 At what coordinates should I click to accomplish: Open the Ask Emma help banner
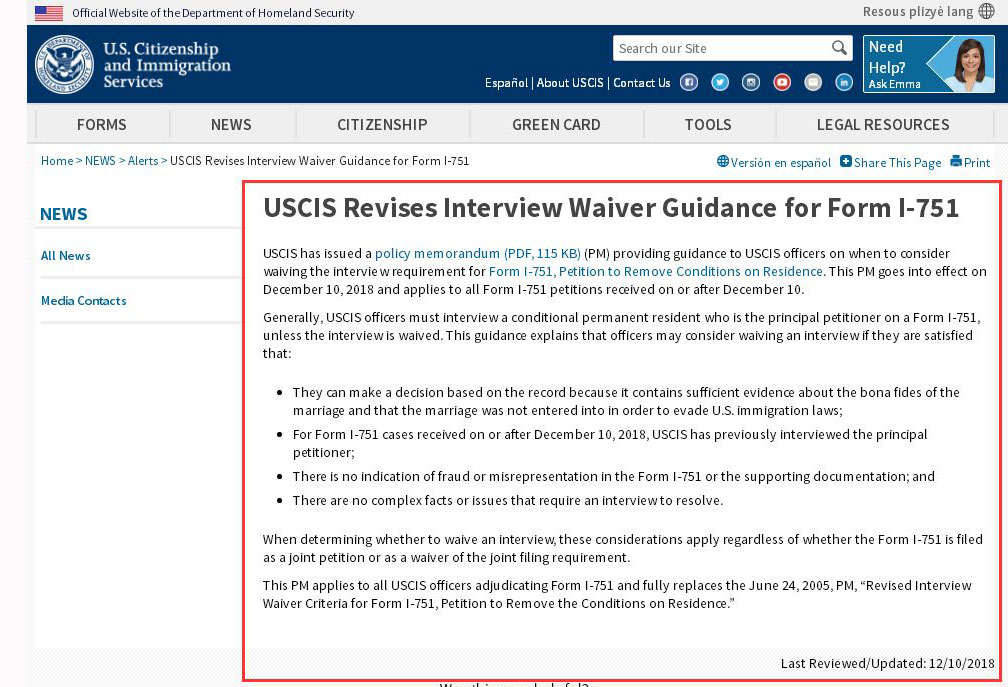coord(928,64)
